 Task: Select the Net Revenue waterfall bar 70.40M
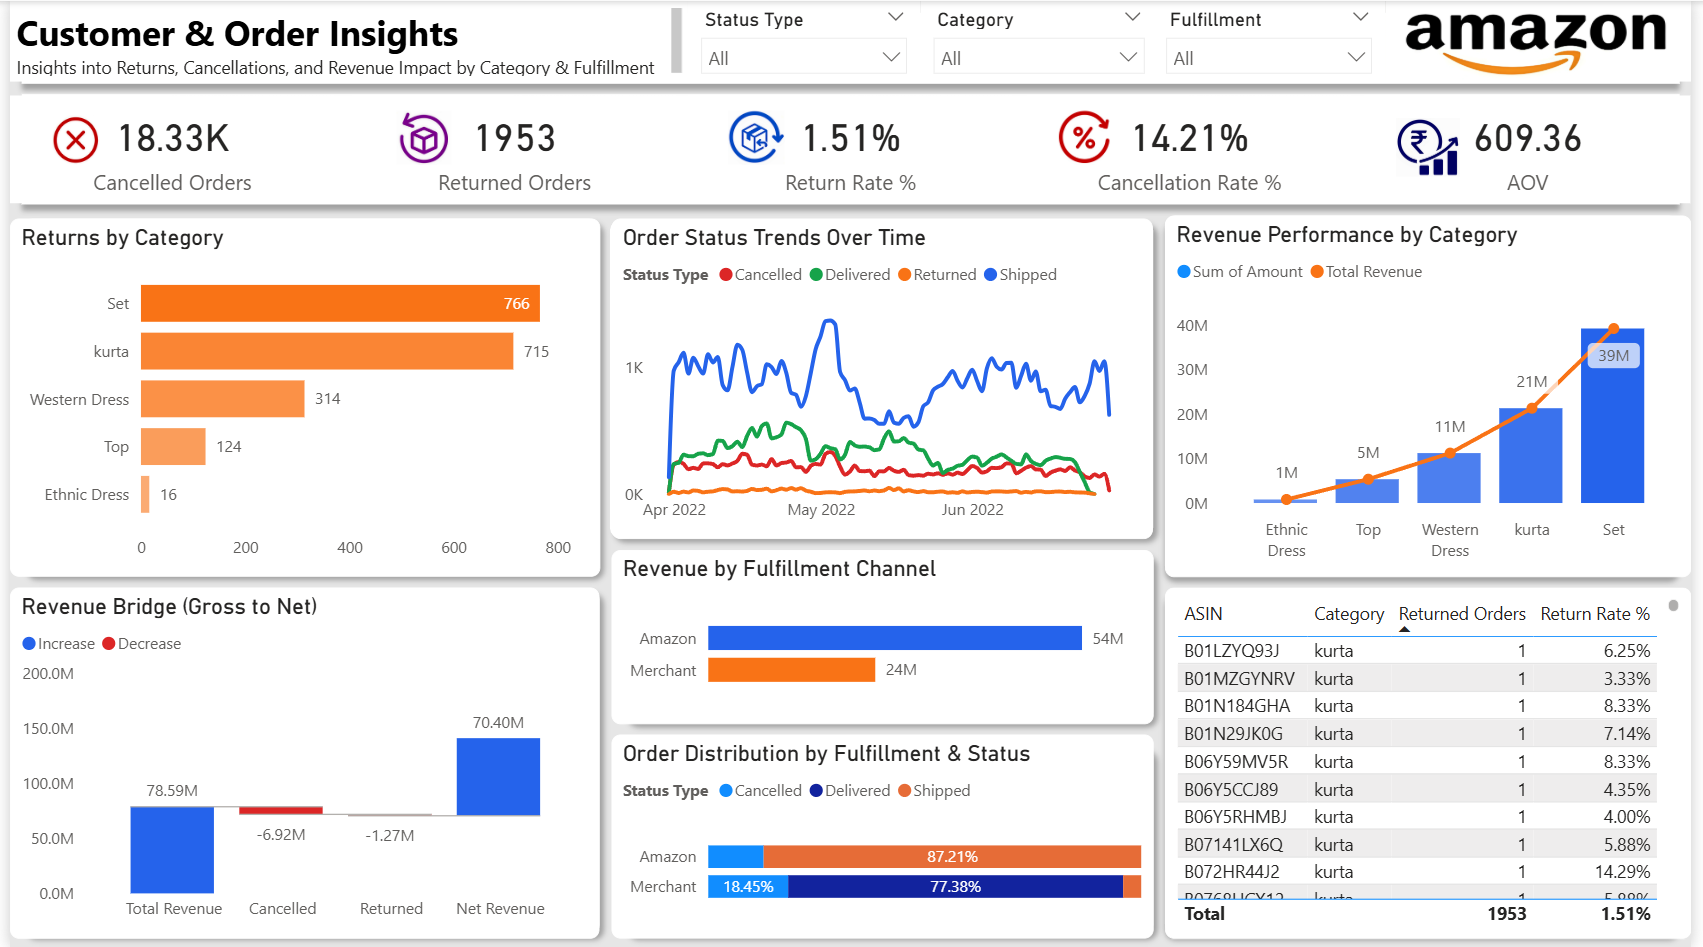(x=498, y=777)
